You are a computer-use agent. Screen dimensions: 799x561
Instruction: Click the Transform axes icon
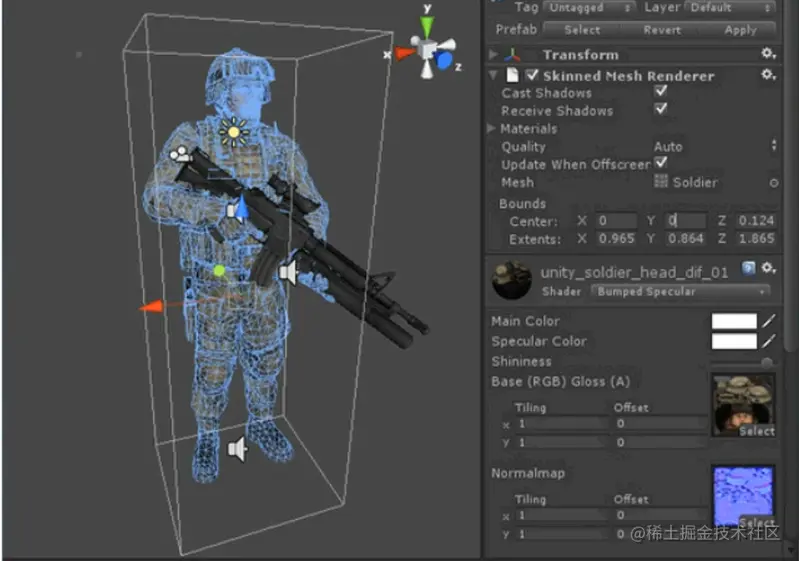click(x=513, y=55)
